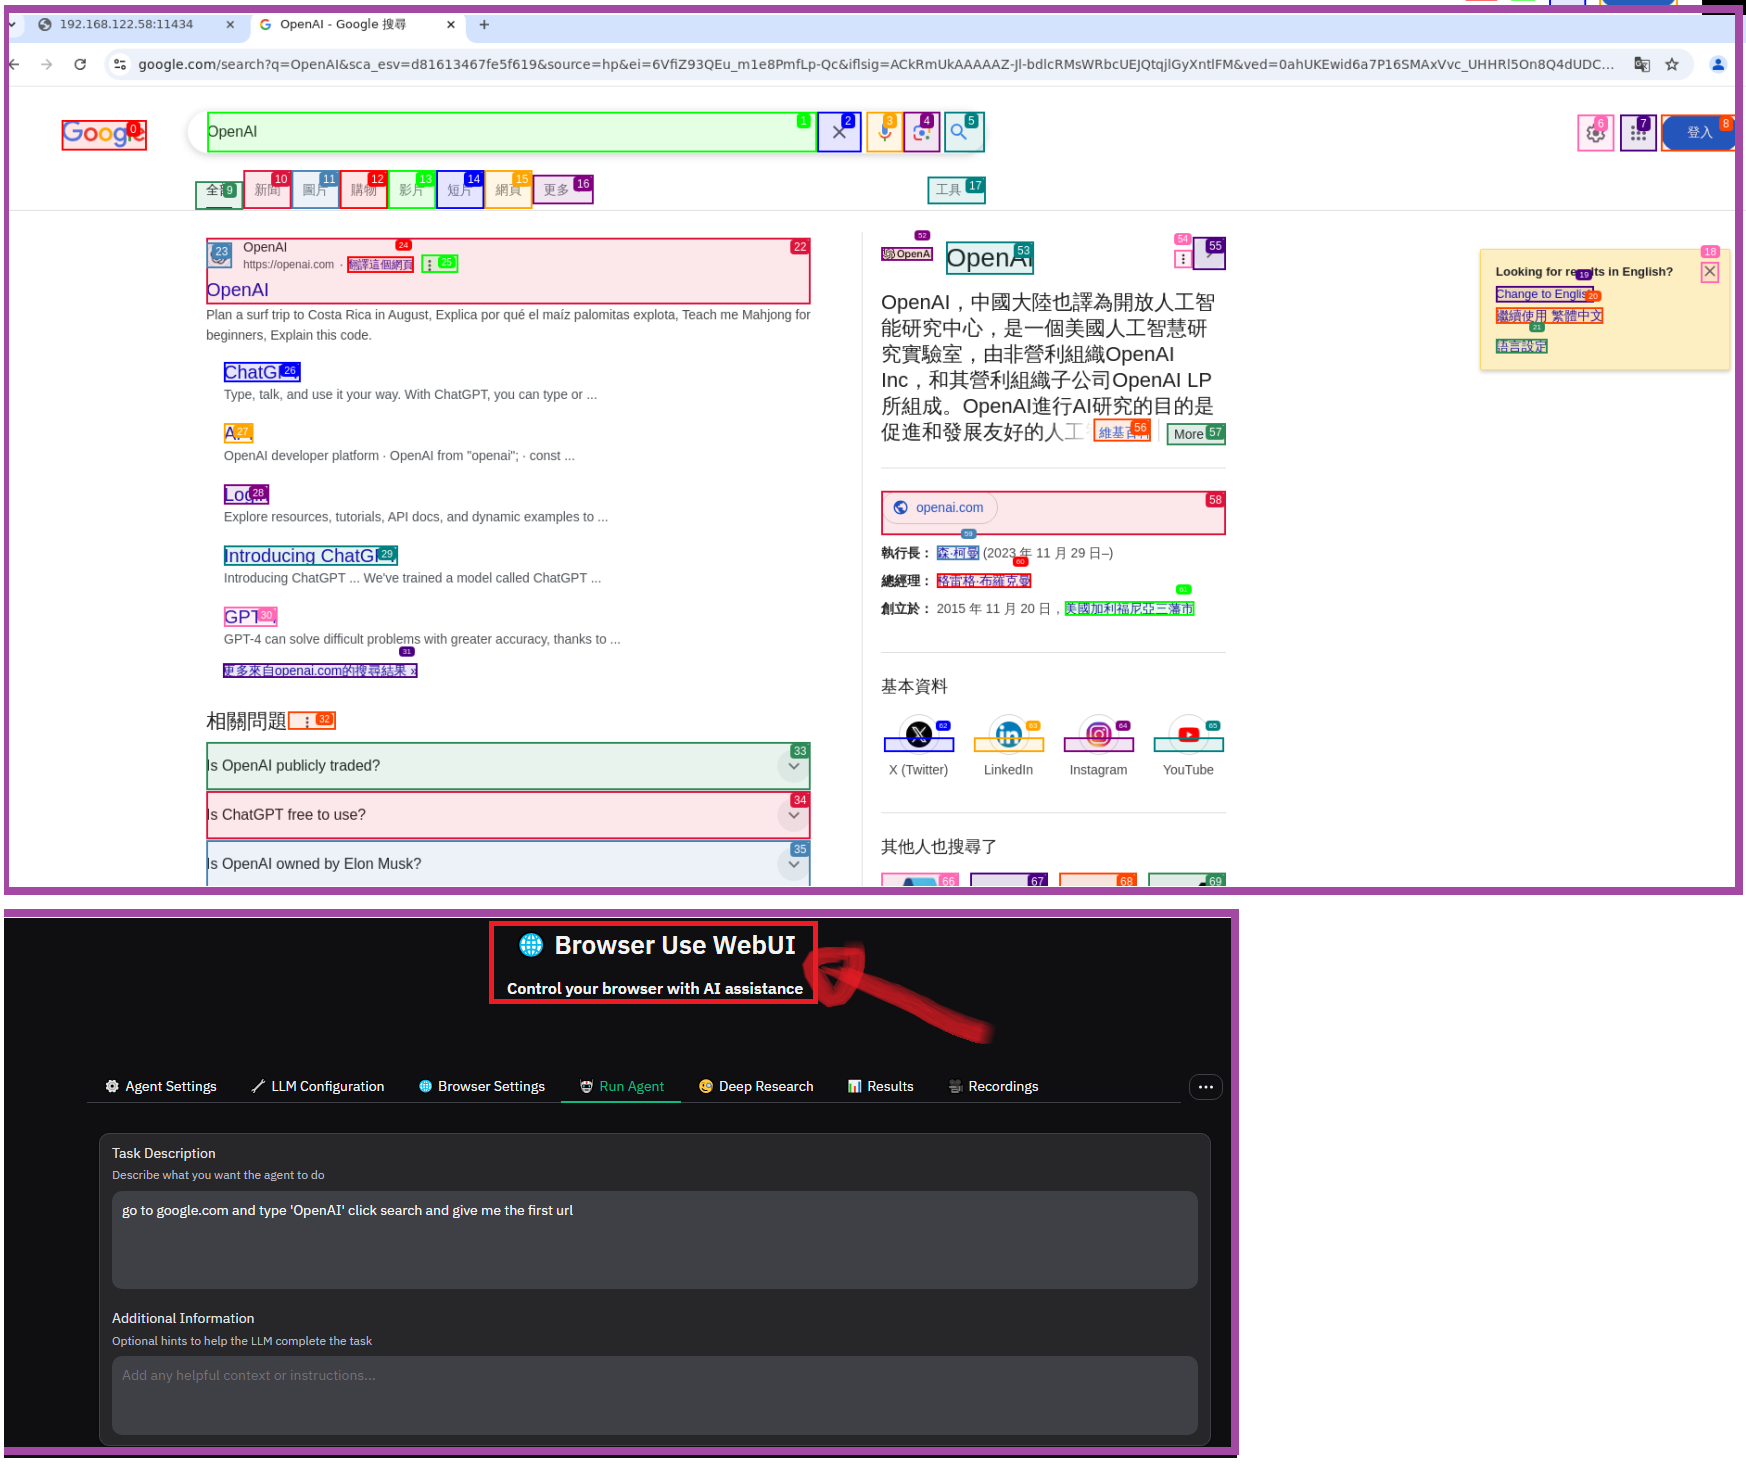This screenshot has width=1746, height=1474.
Task: Open OpenAI's X (Twitter) profile icon
Action: (x=918, y=735)
